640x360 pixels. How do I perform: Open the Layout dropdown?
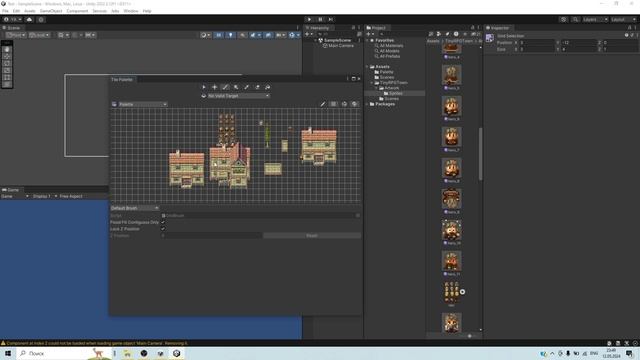(623, 19)
